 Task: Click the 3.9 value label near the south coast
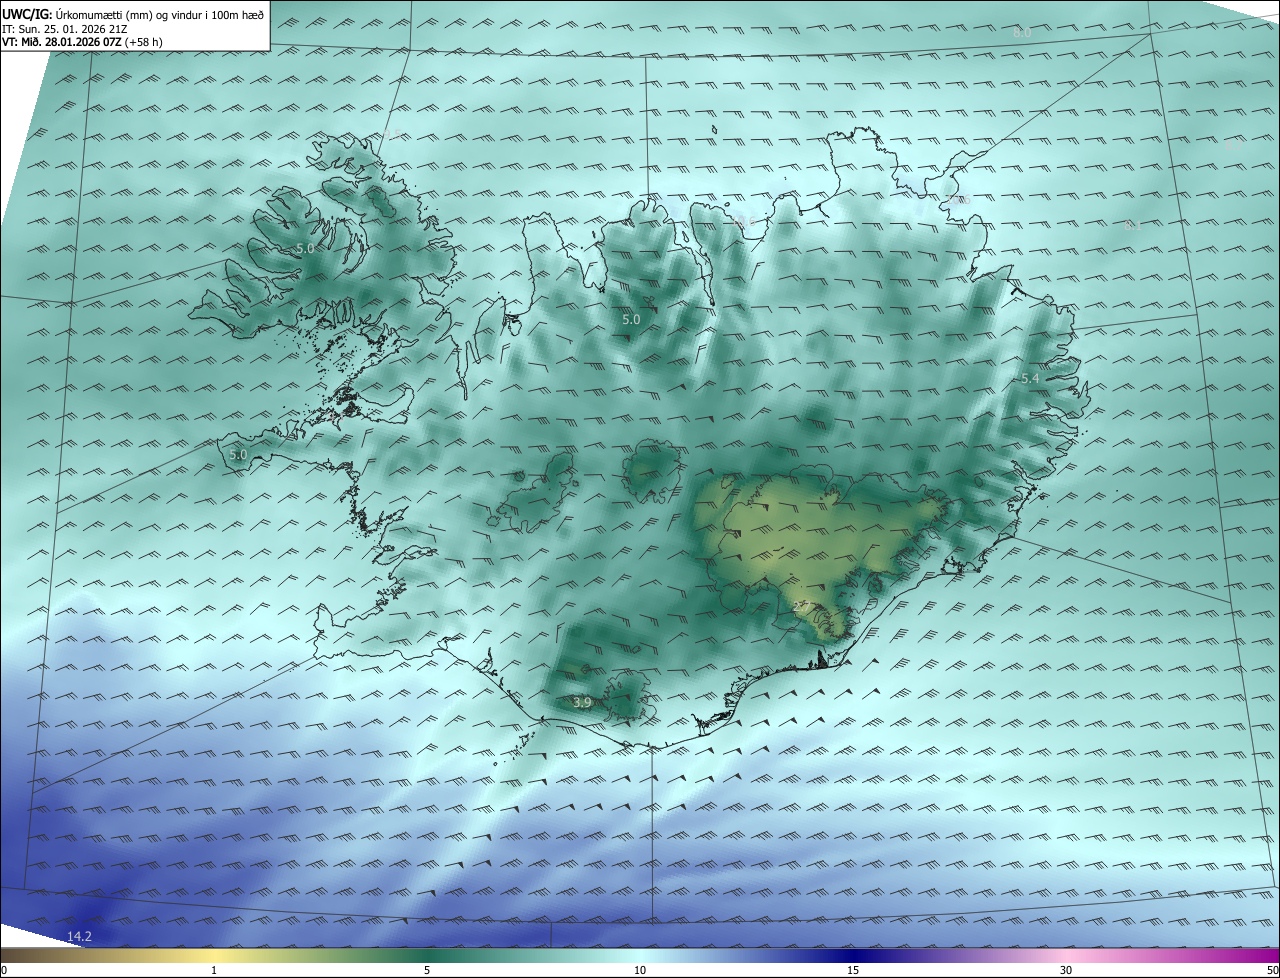583,703
